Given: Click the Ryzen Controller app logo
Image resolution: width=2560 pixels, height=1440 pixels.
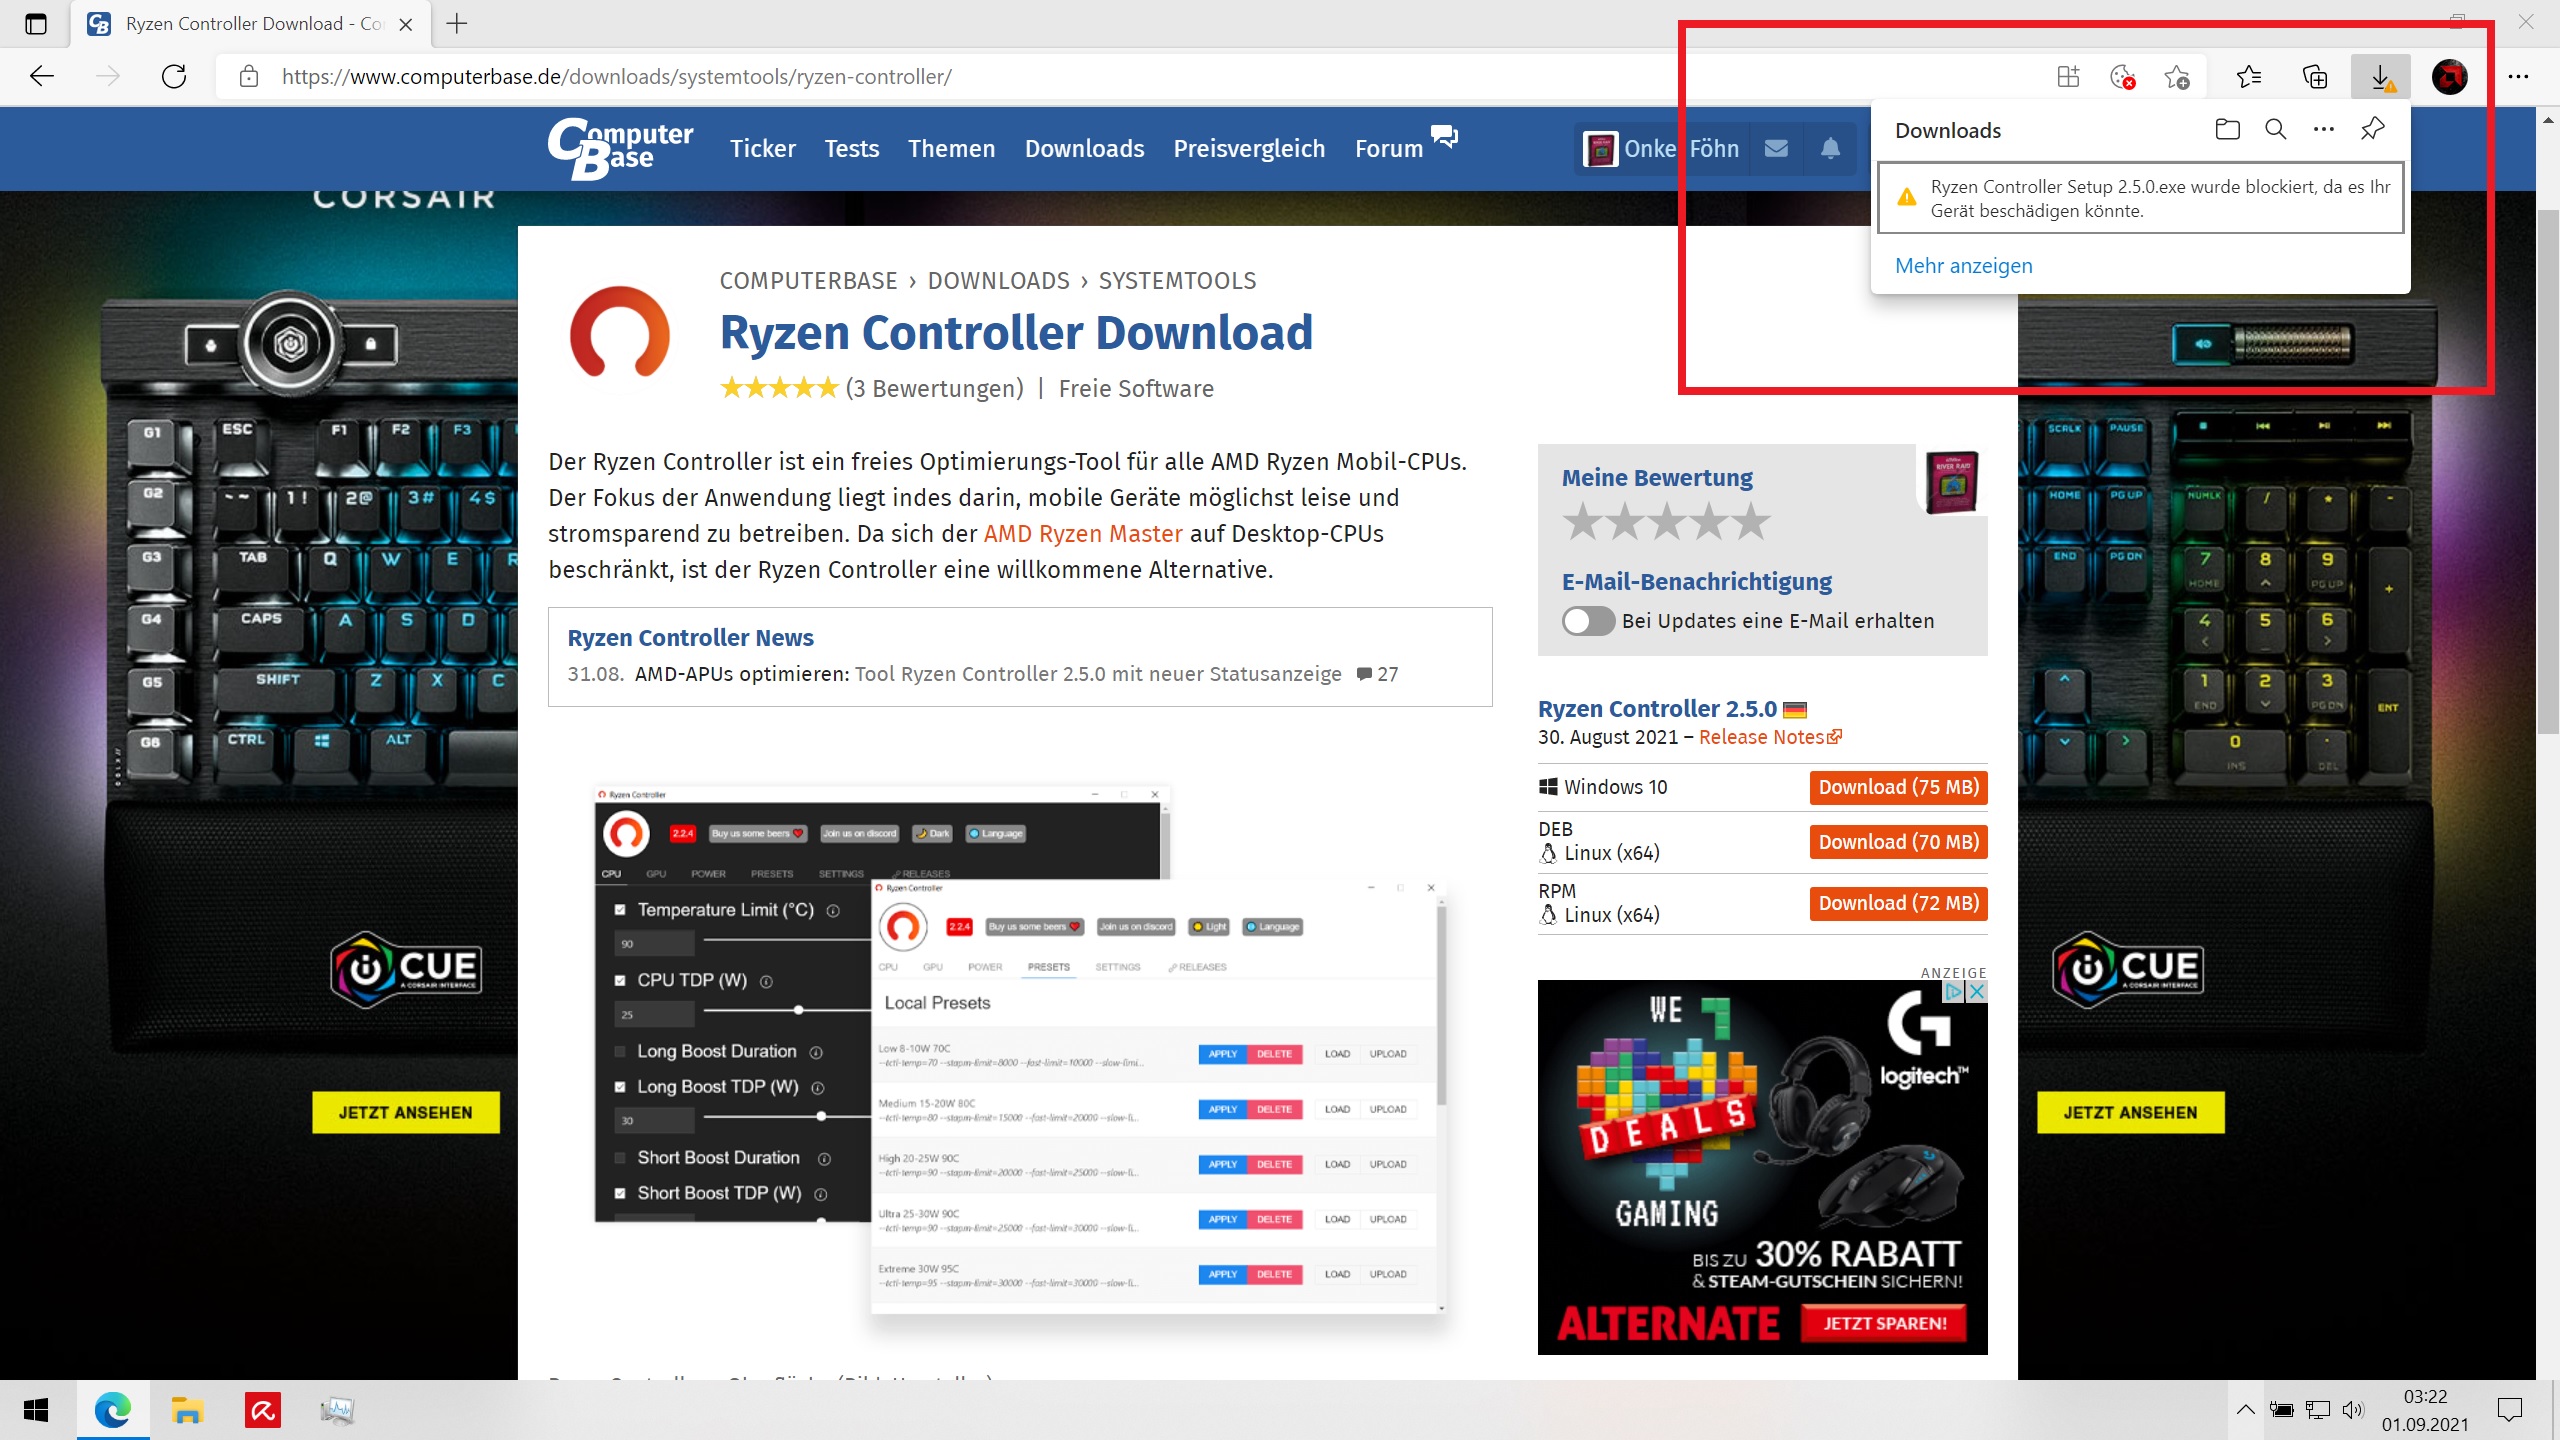Looking at the screenshot, I should pyautogui.click(x=620, y=332).
